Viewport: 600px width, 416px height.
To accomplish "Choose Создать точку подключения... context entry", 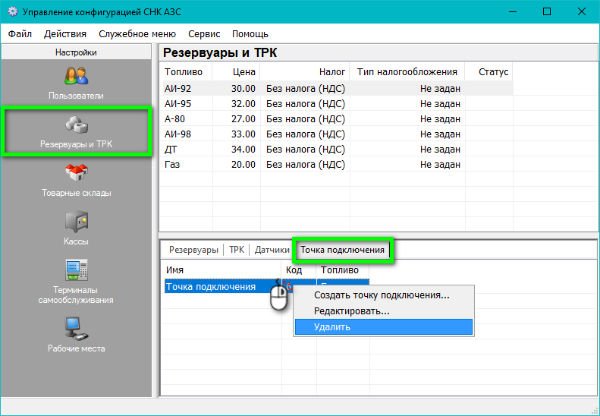I will click(381, 295).
